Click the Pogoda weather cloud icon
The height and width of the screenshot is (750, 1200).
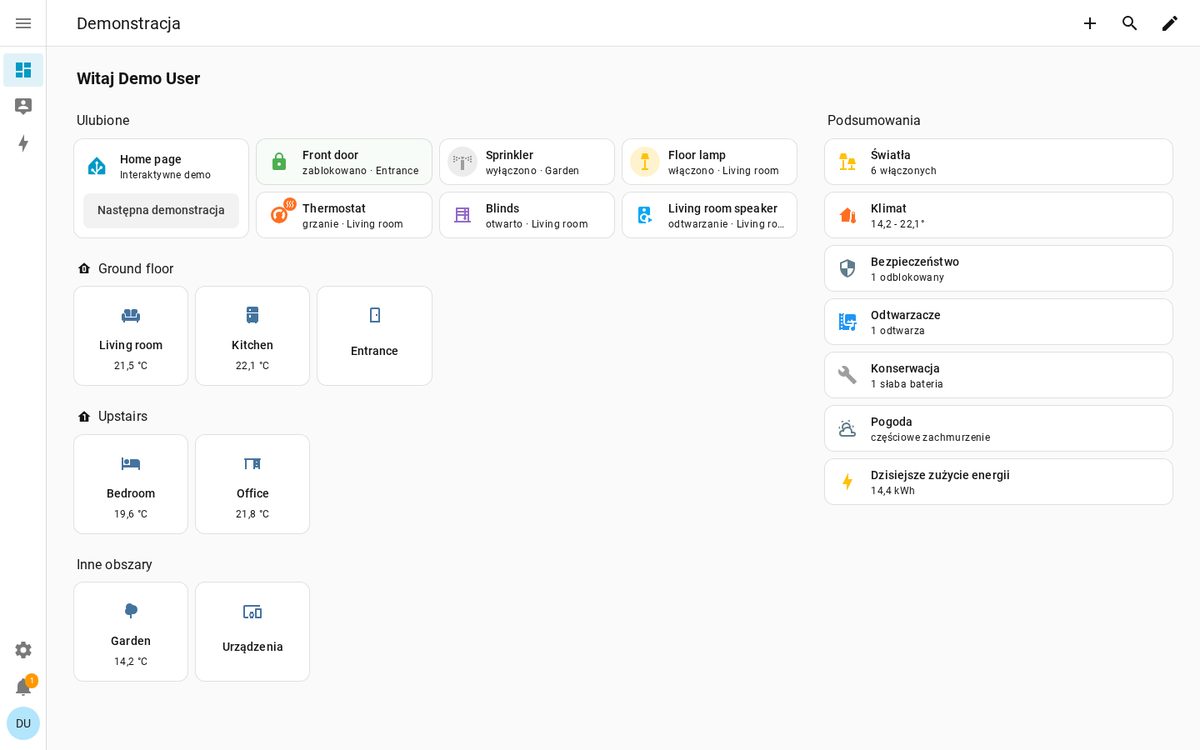click(x=847, y=428)
